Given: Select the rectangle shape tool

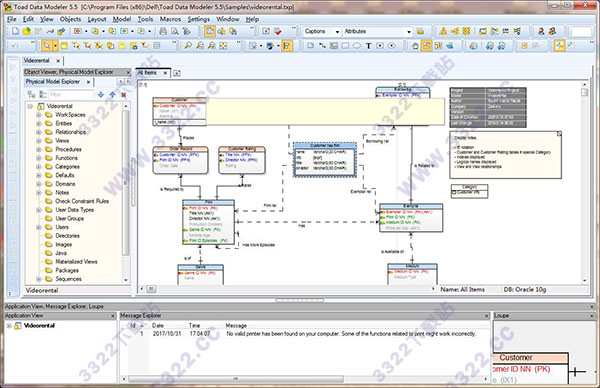Looking at the screenshot, I should [x=345, y=46].
